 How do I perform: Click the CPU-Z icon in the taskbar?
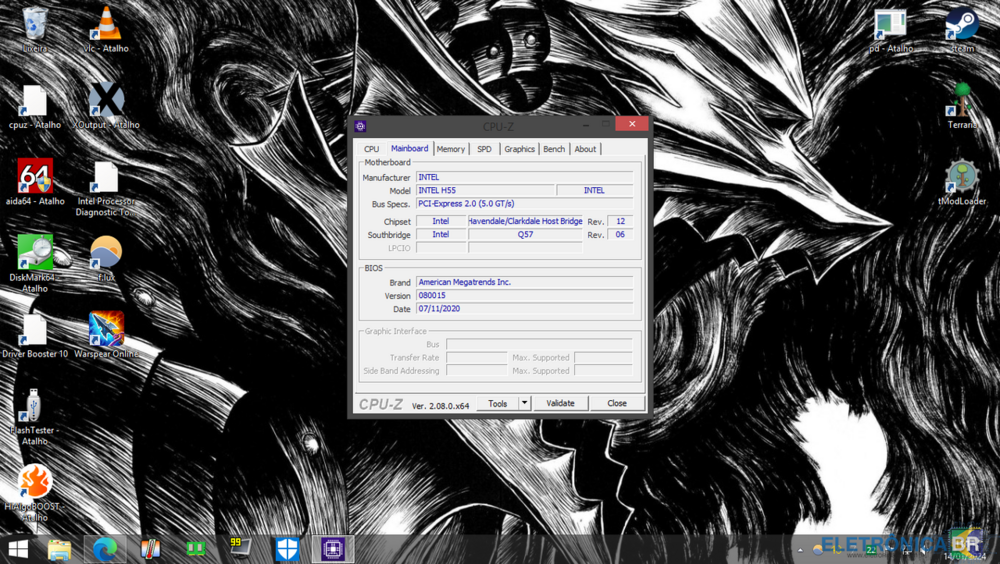click(333, 548)
